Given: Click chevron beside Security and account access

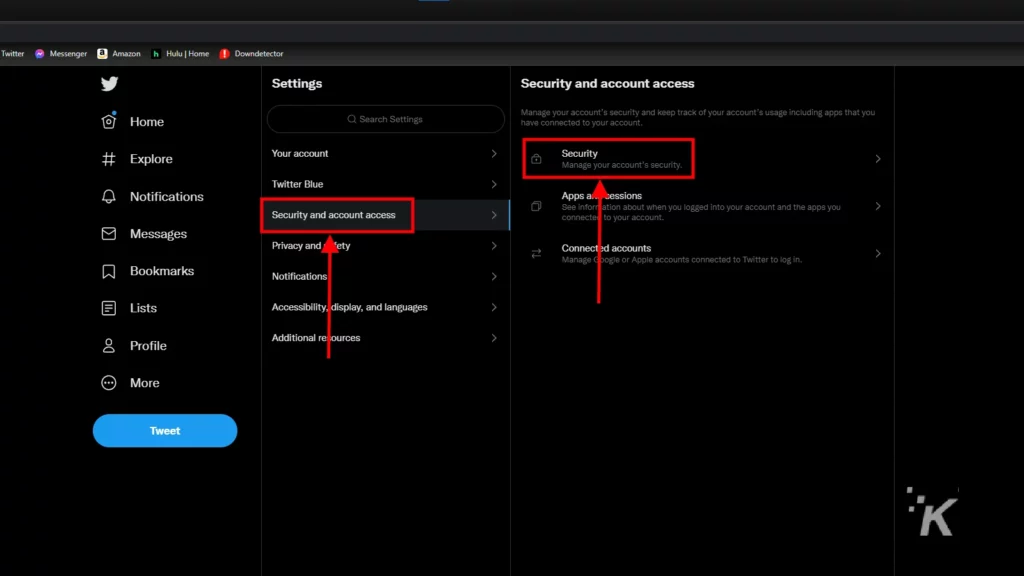Looking at the screenshot, I should click(494, 215).
